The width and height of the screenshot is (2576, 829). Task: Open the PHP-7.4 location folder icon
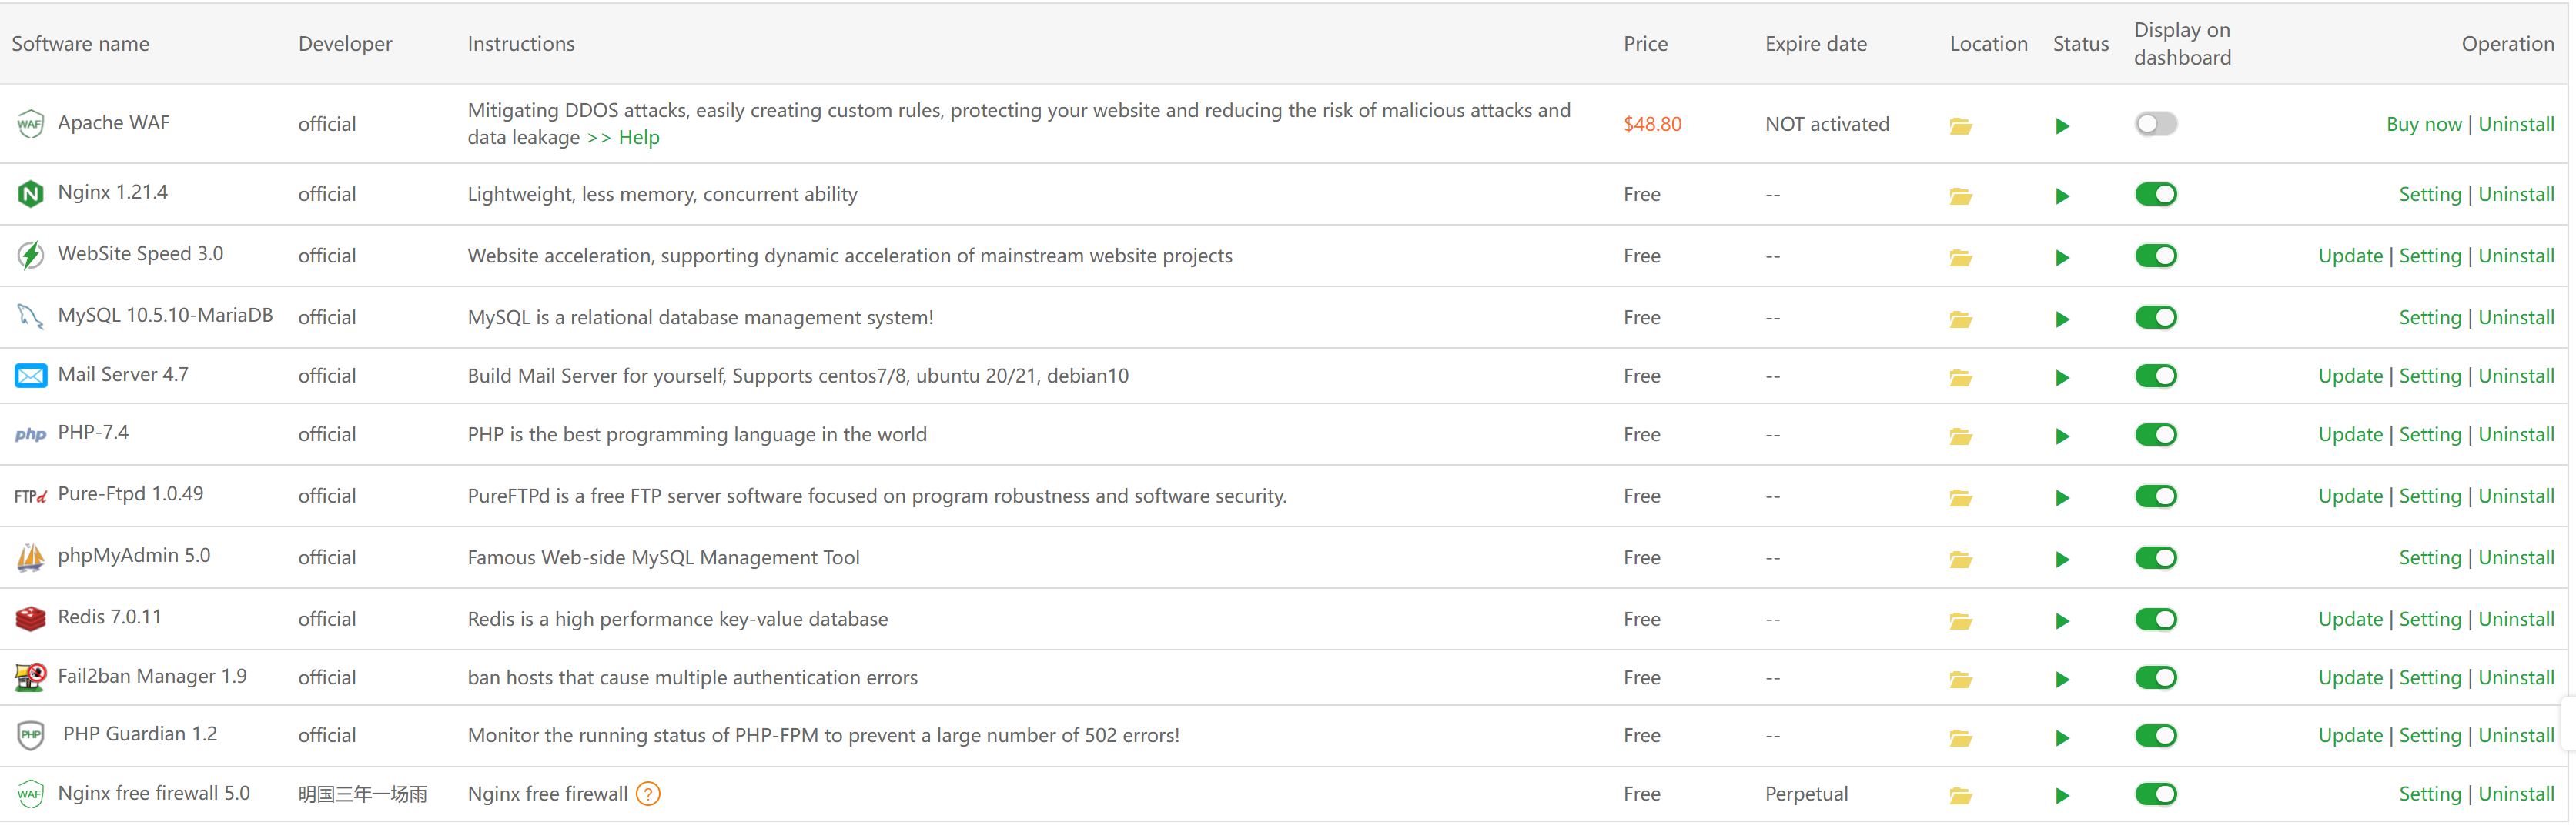(1960, 437)
